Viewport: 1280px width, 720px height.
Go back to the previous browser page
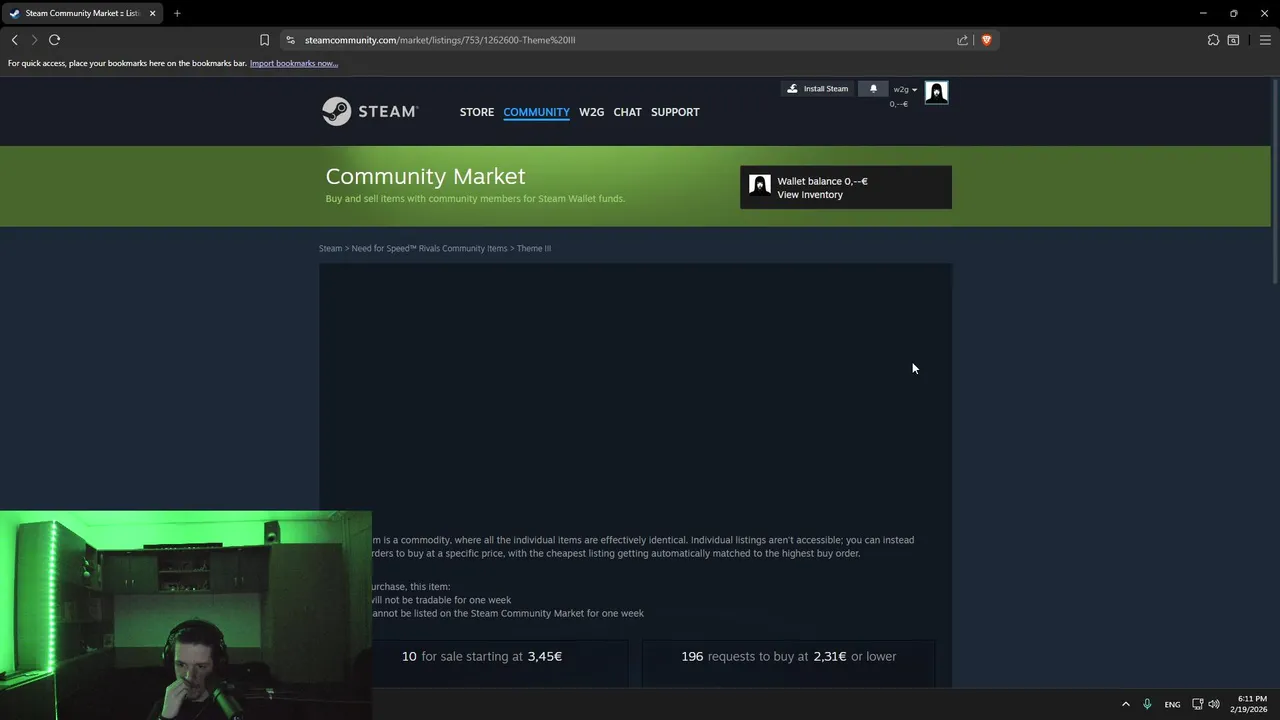pyautogui.click(x=14, y=40)
